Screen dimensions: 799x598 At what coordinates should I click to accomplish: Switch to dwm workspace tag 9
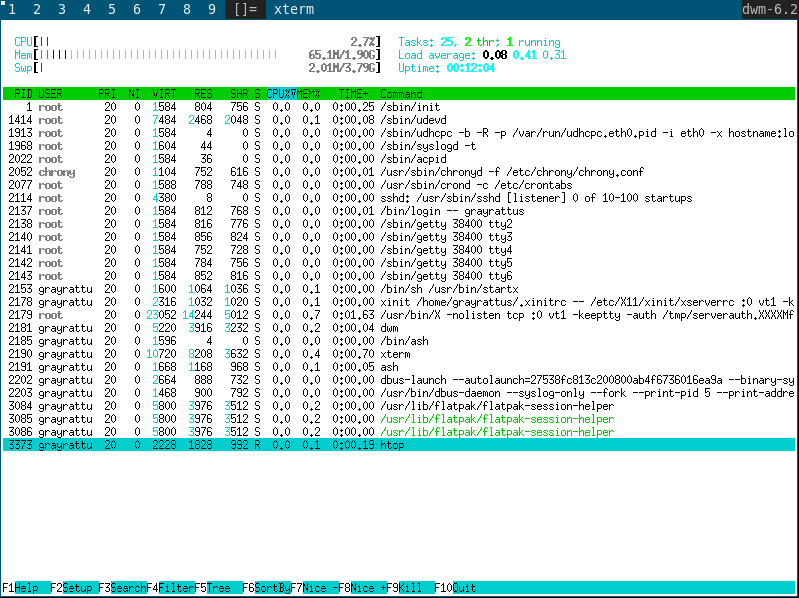pyautogui.click(x=211, y=9)
